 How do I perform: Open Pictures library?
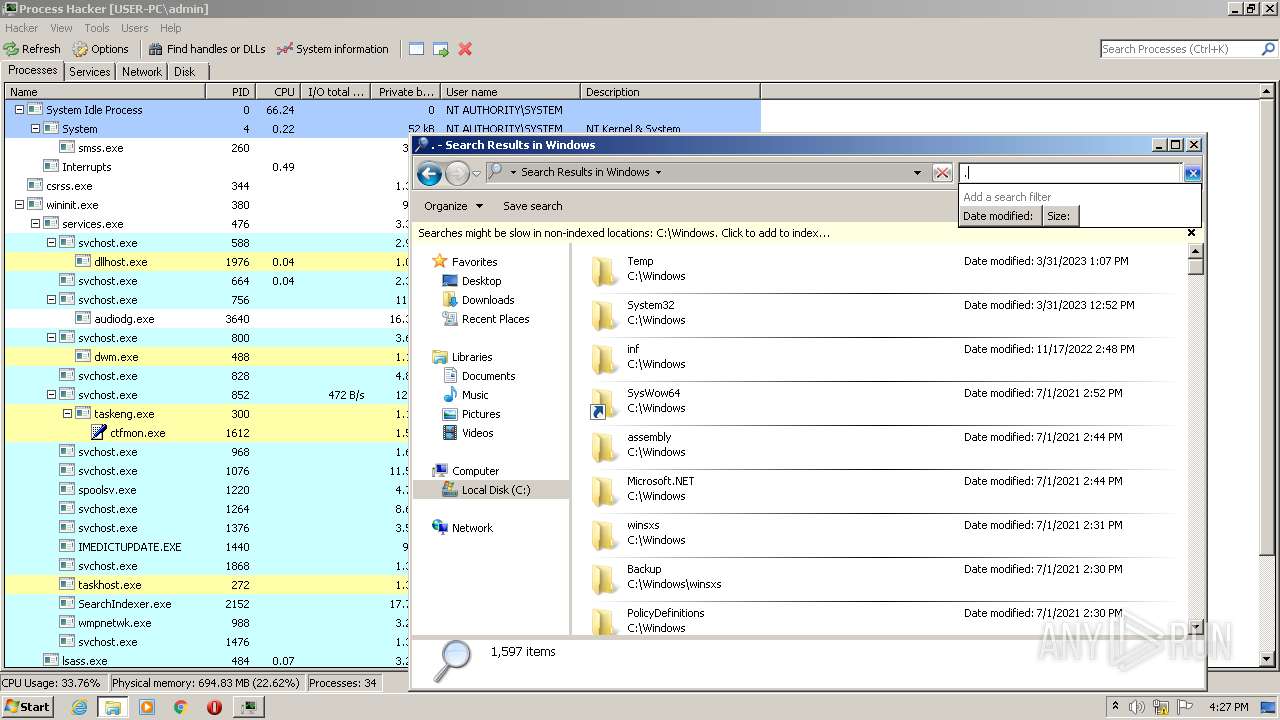pyautogui.click(x=472, y=414)
